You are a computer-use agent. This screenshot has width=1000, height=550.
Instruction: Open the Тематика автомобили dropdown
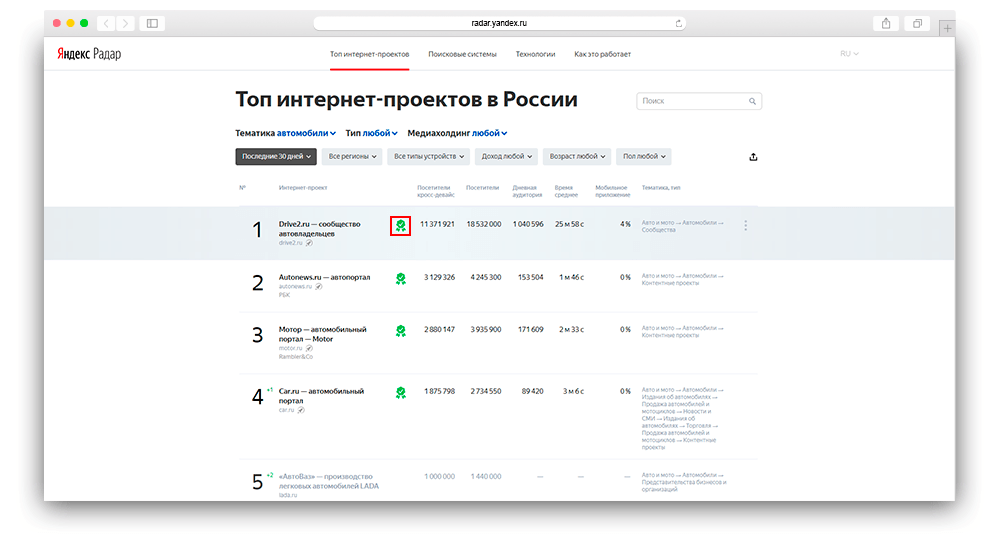[x=285, y=133]
